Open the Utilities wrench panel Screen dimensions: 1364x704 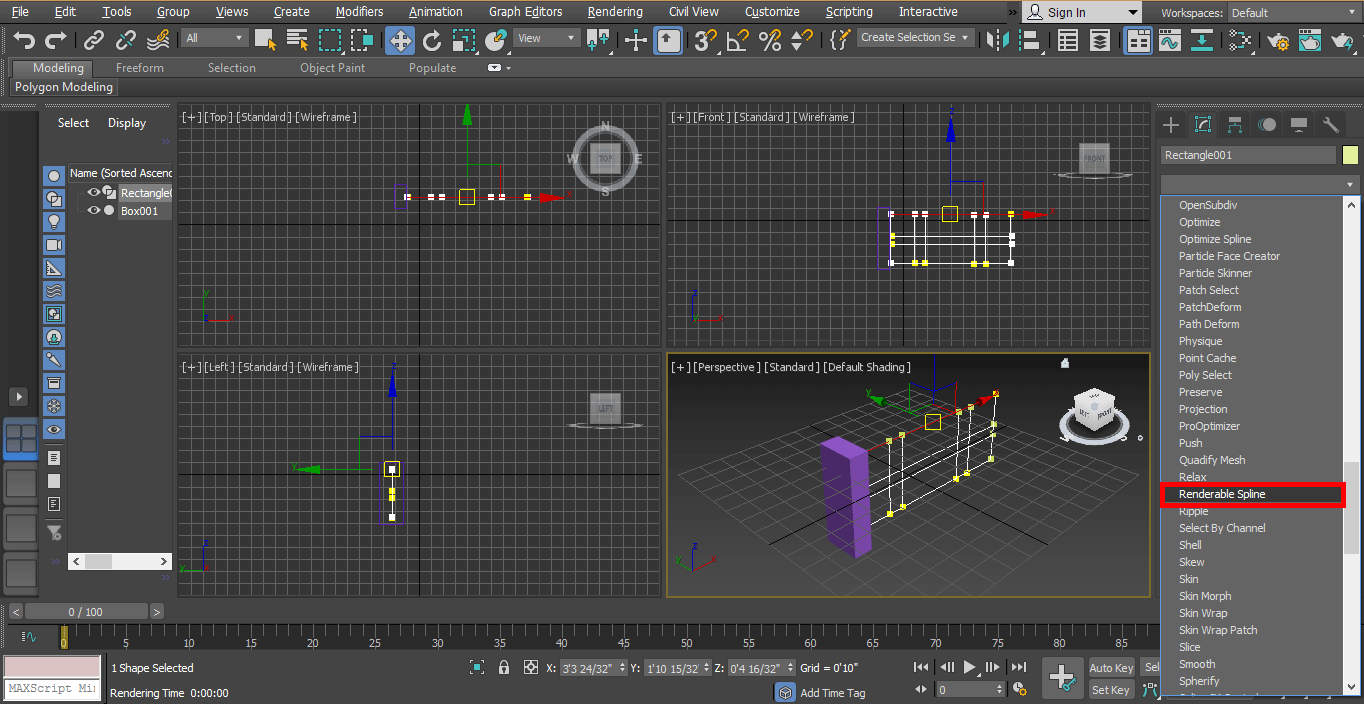click(1330, 124)
